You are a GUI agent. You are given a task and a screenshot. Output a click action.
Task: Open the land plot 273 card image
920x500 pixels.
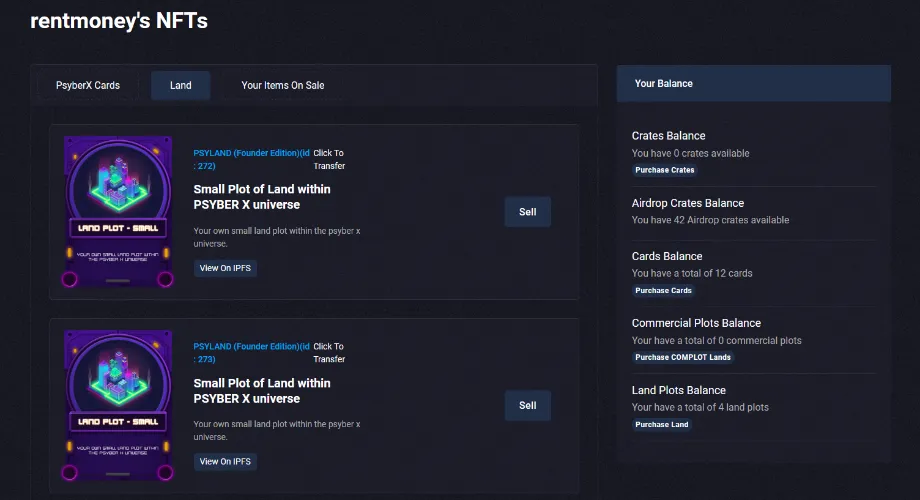click(x=118, y=406)
